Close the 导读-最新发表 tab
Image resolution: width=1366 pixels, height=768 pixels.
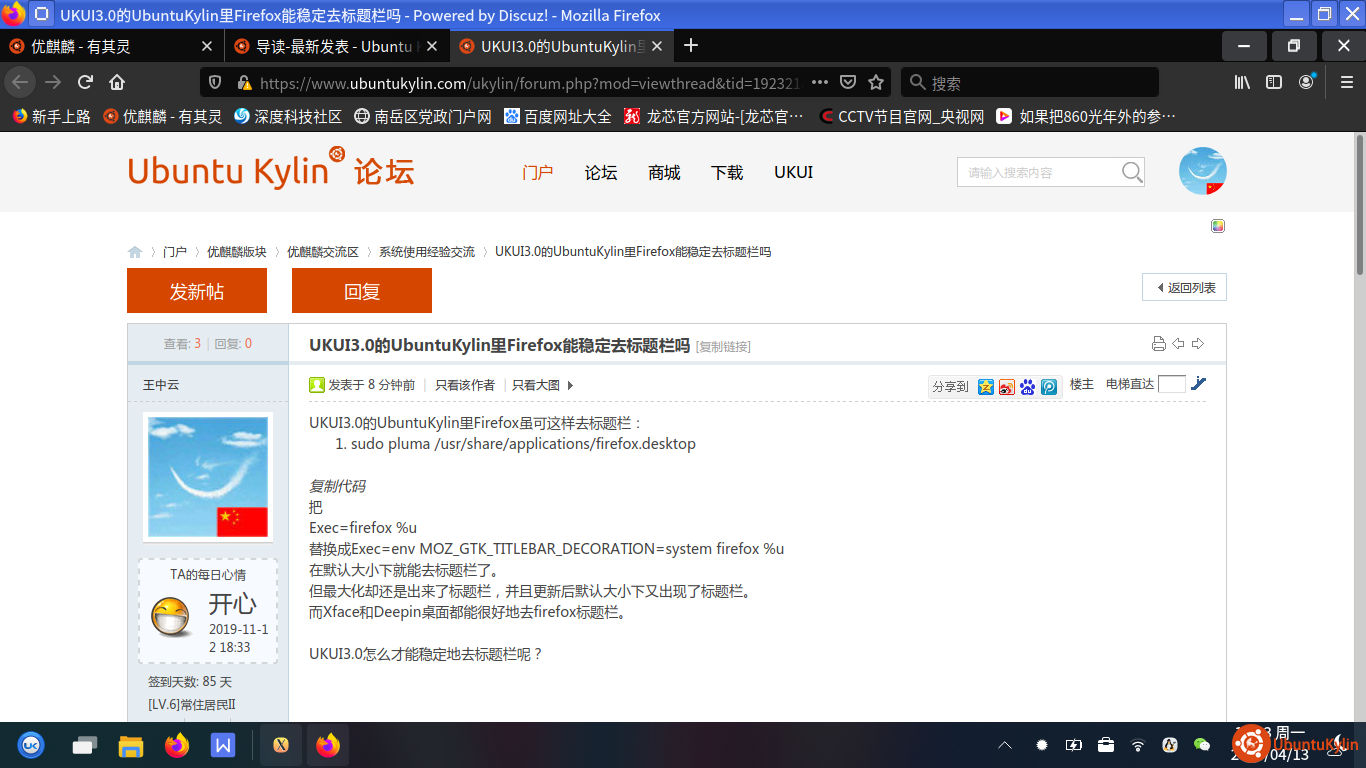pyautogui.click(x=432, y=46)
